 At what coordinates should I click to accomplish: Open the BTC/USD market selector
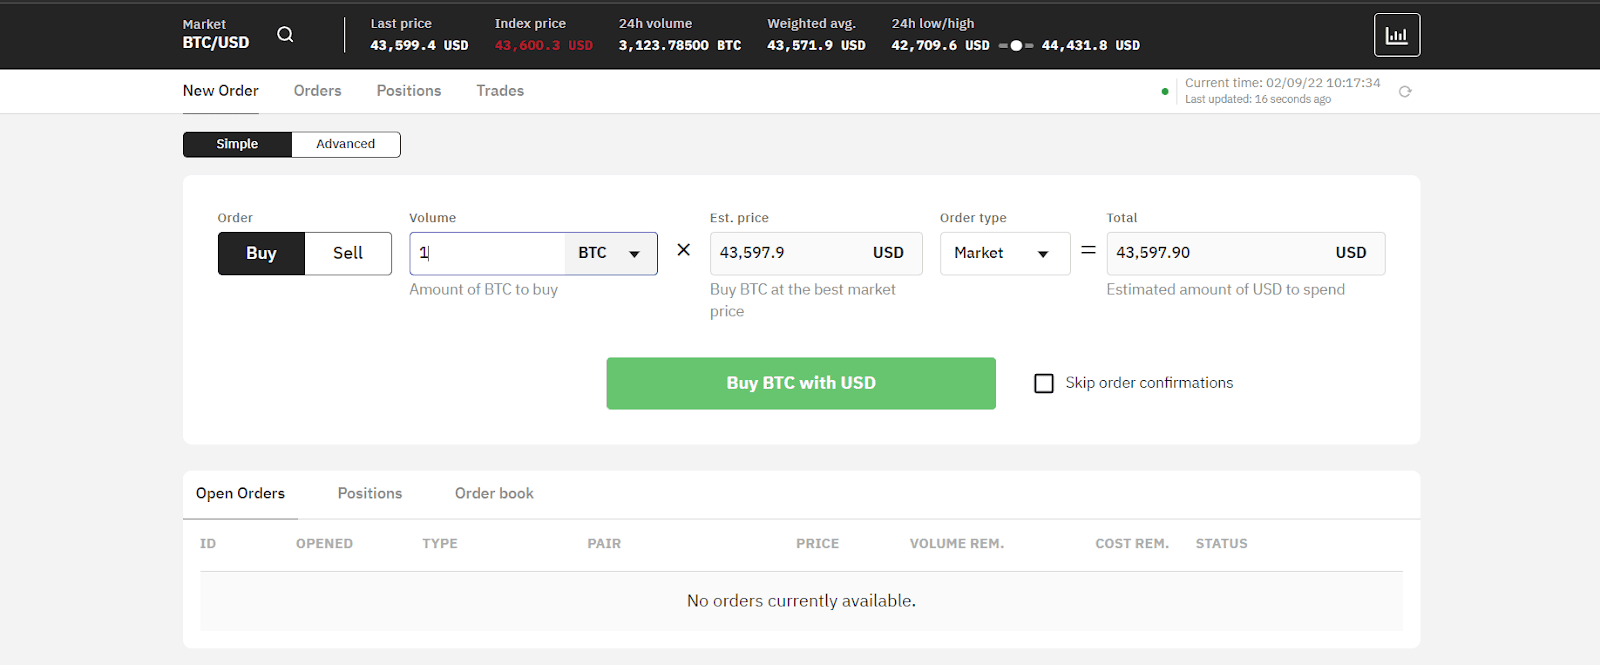coord(216,35)
